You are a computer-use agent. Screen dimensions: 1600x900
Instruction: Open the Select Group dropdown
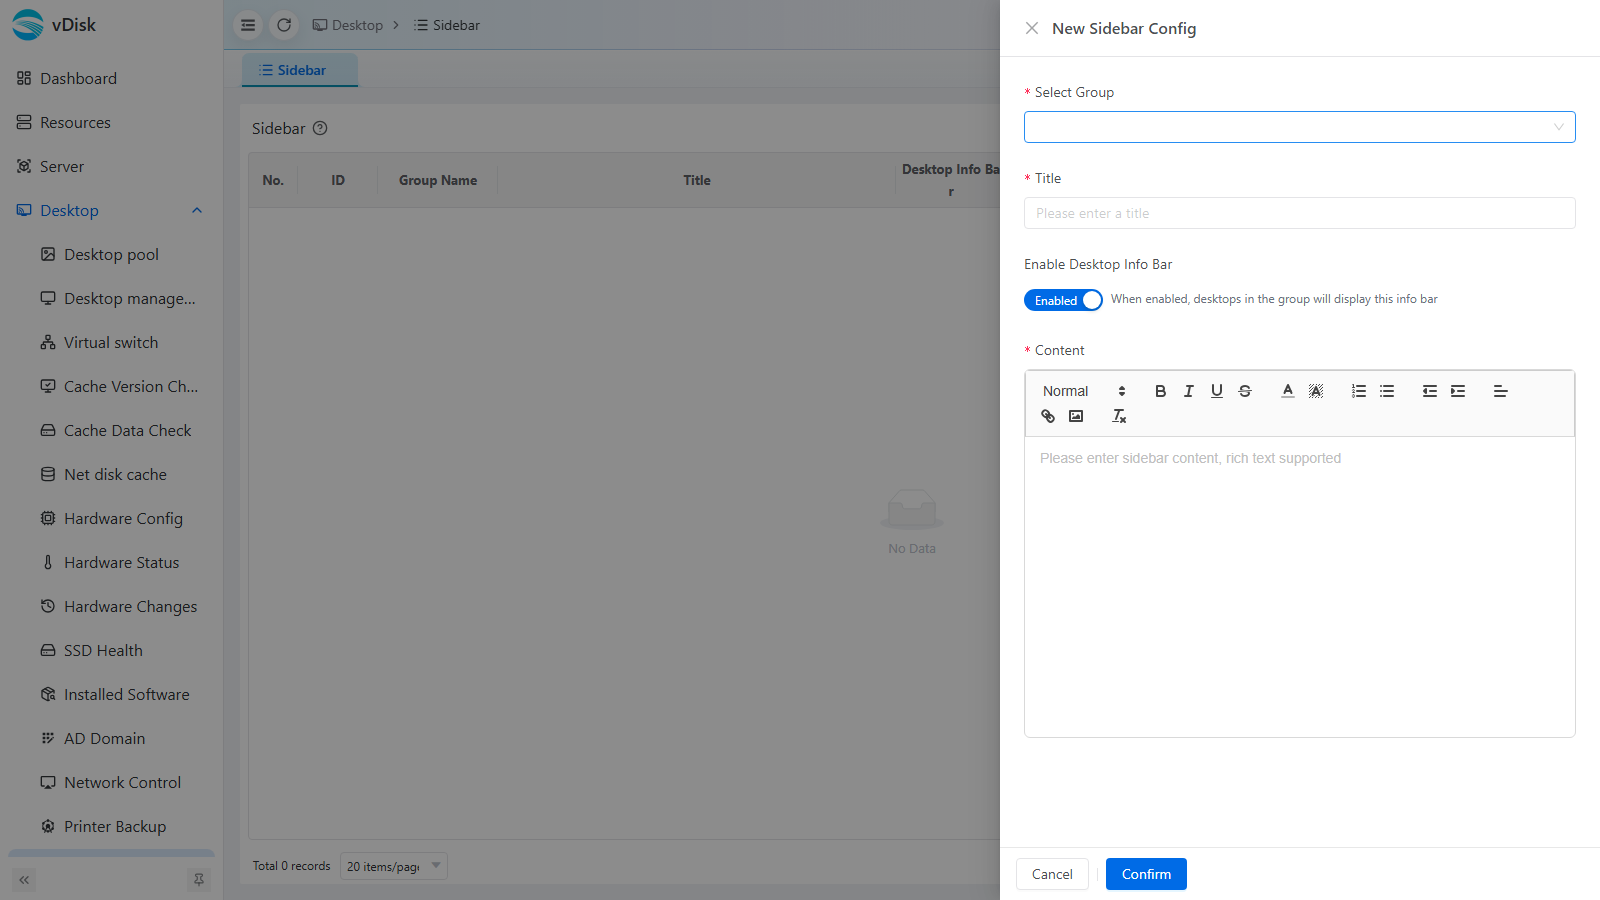(1299, 127)
